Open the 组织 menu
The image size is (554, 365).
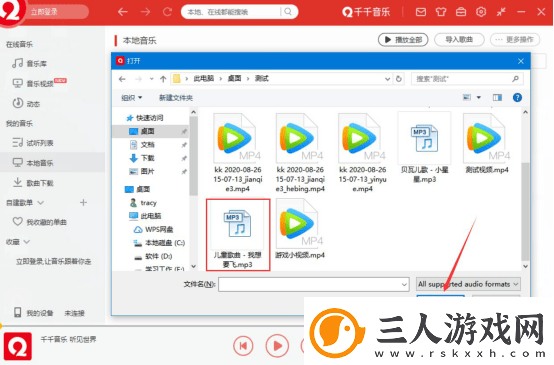[x=131, y=98]
